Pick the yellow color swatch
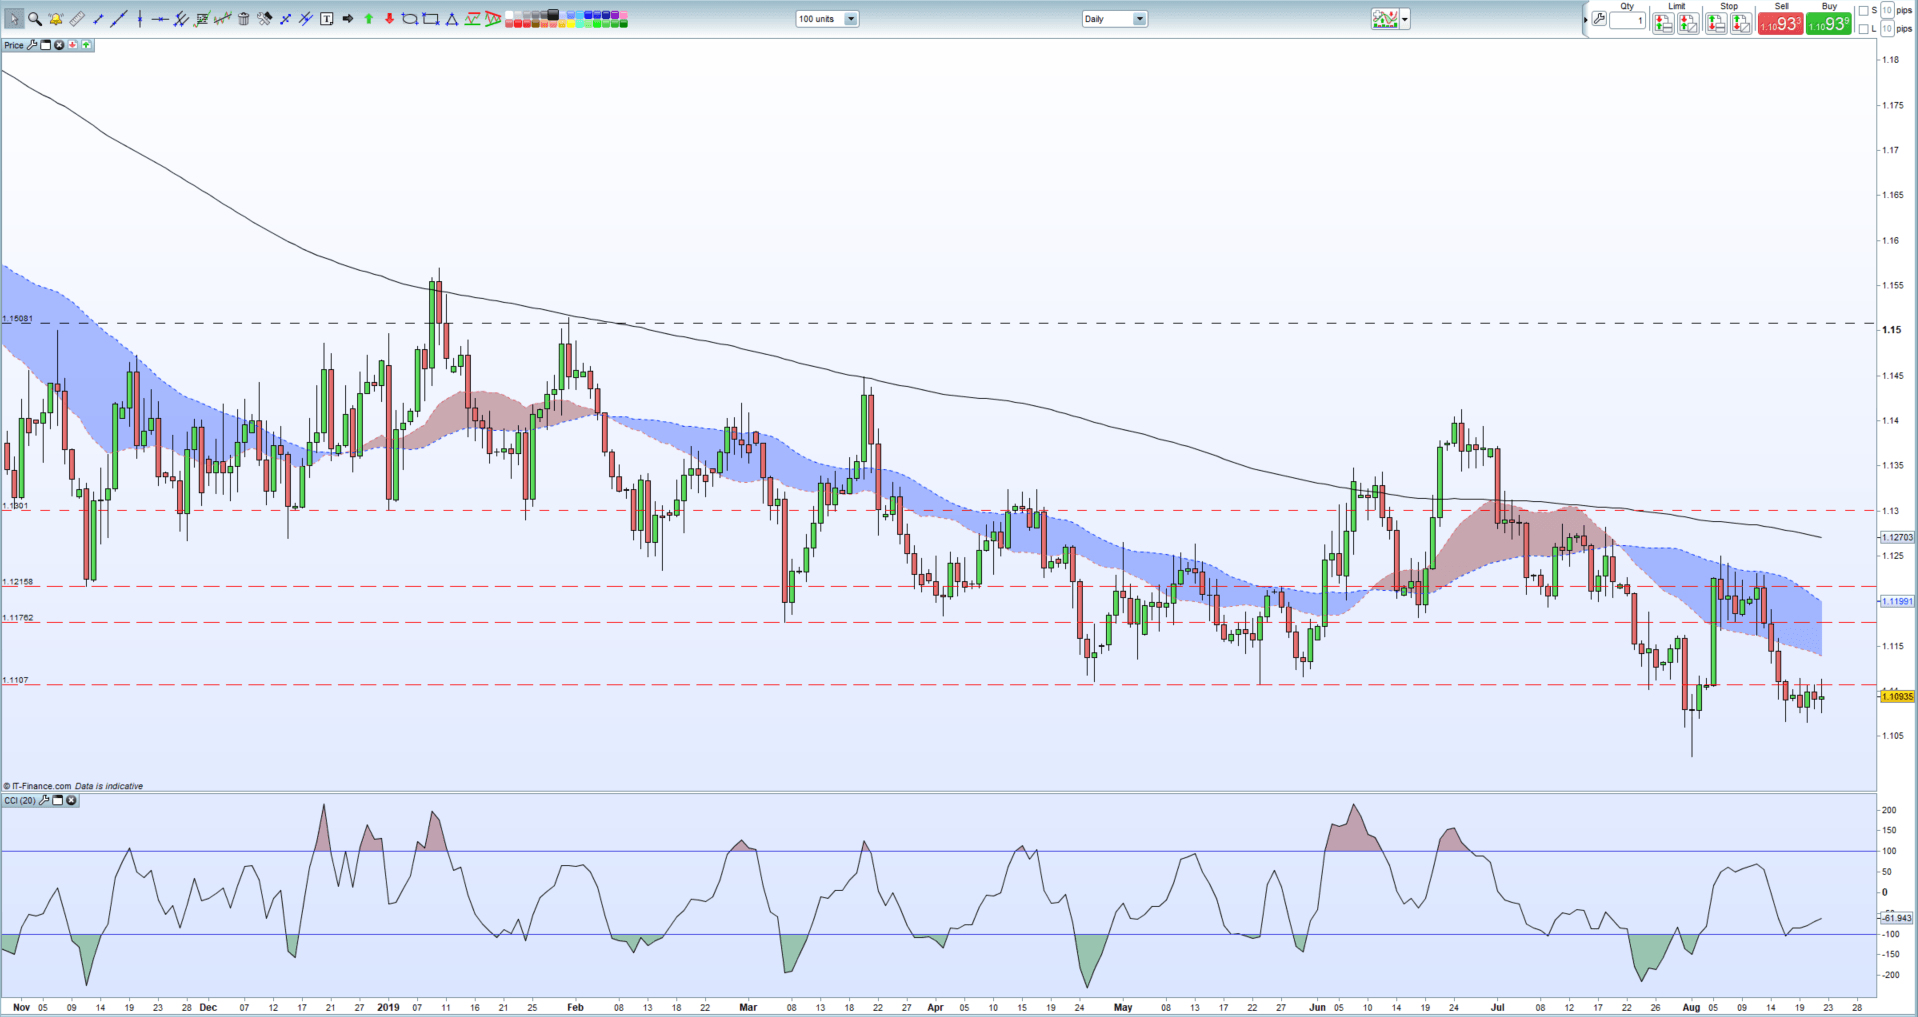 pyautogui.click(x=570, y=23)
